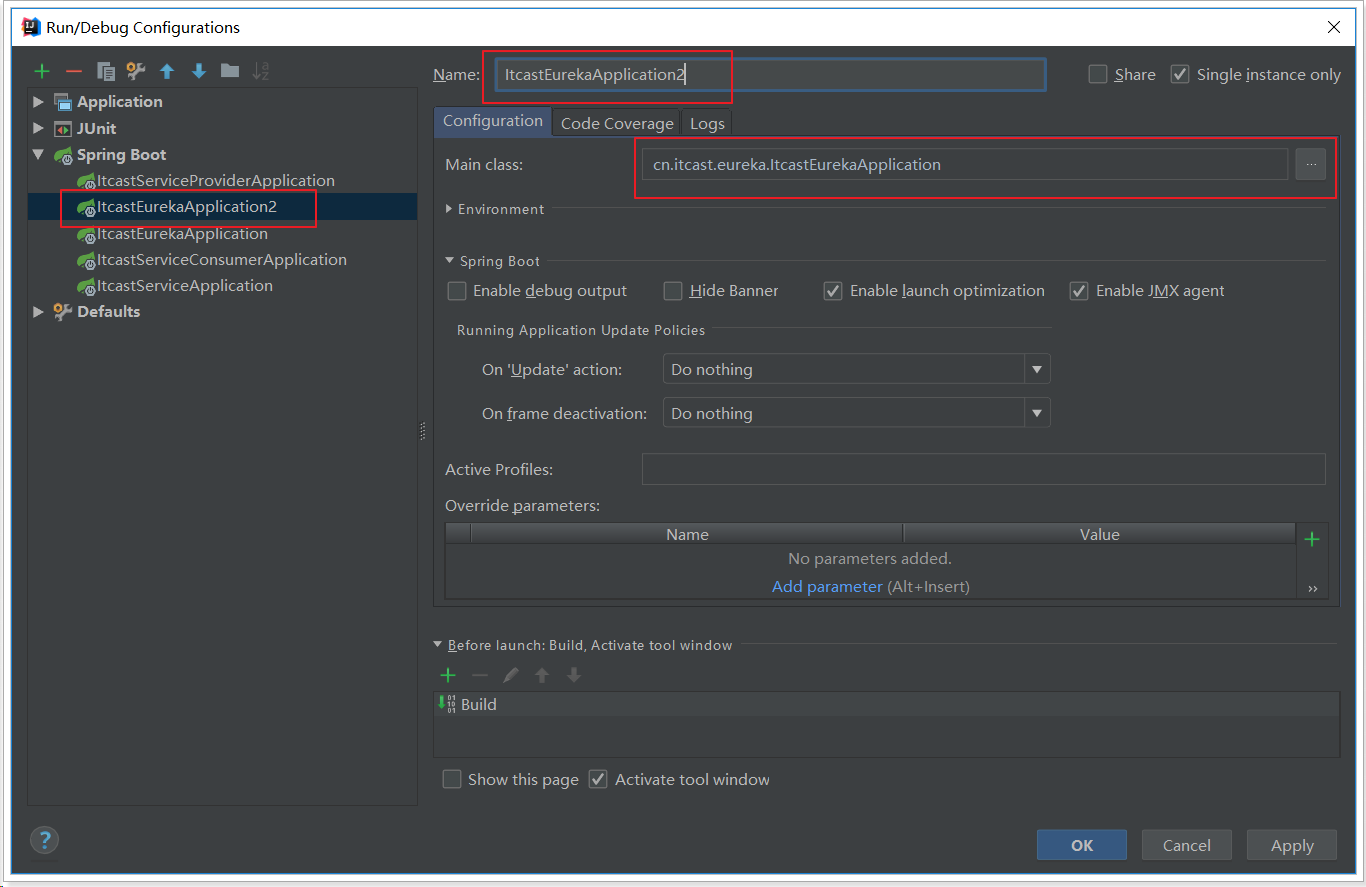
Task: Click the Value column header
Action: pyautogui.click(x=1099, y=535)
